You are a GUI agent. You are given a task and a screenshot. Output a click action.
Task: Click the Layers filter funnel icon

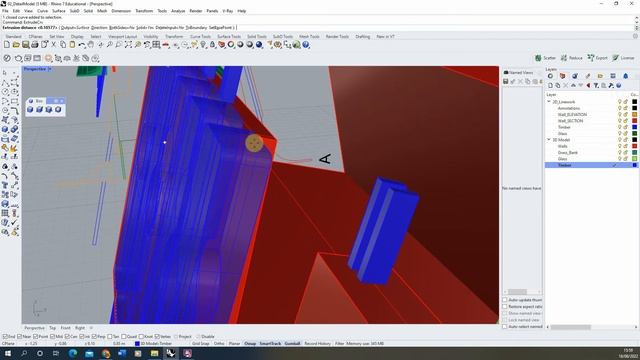[596, 85]
